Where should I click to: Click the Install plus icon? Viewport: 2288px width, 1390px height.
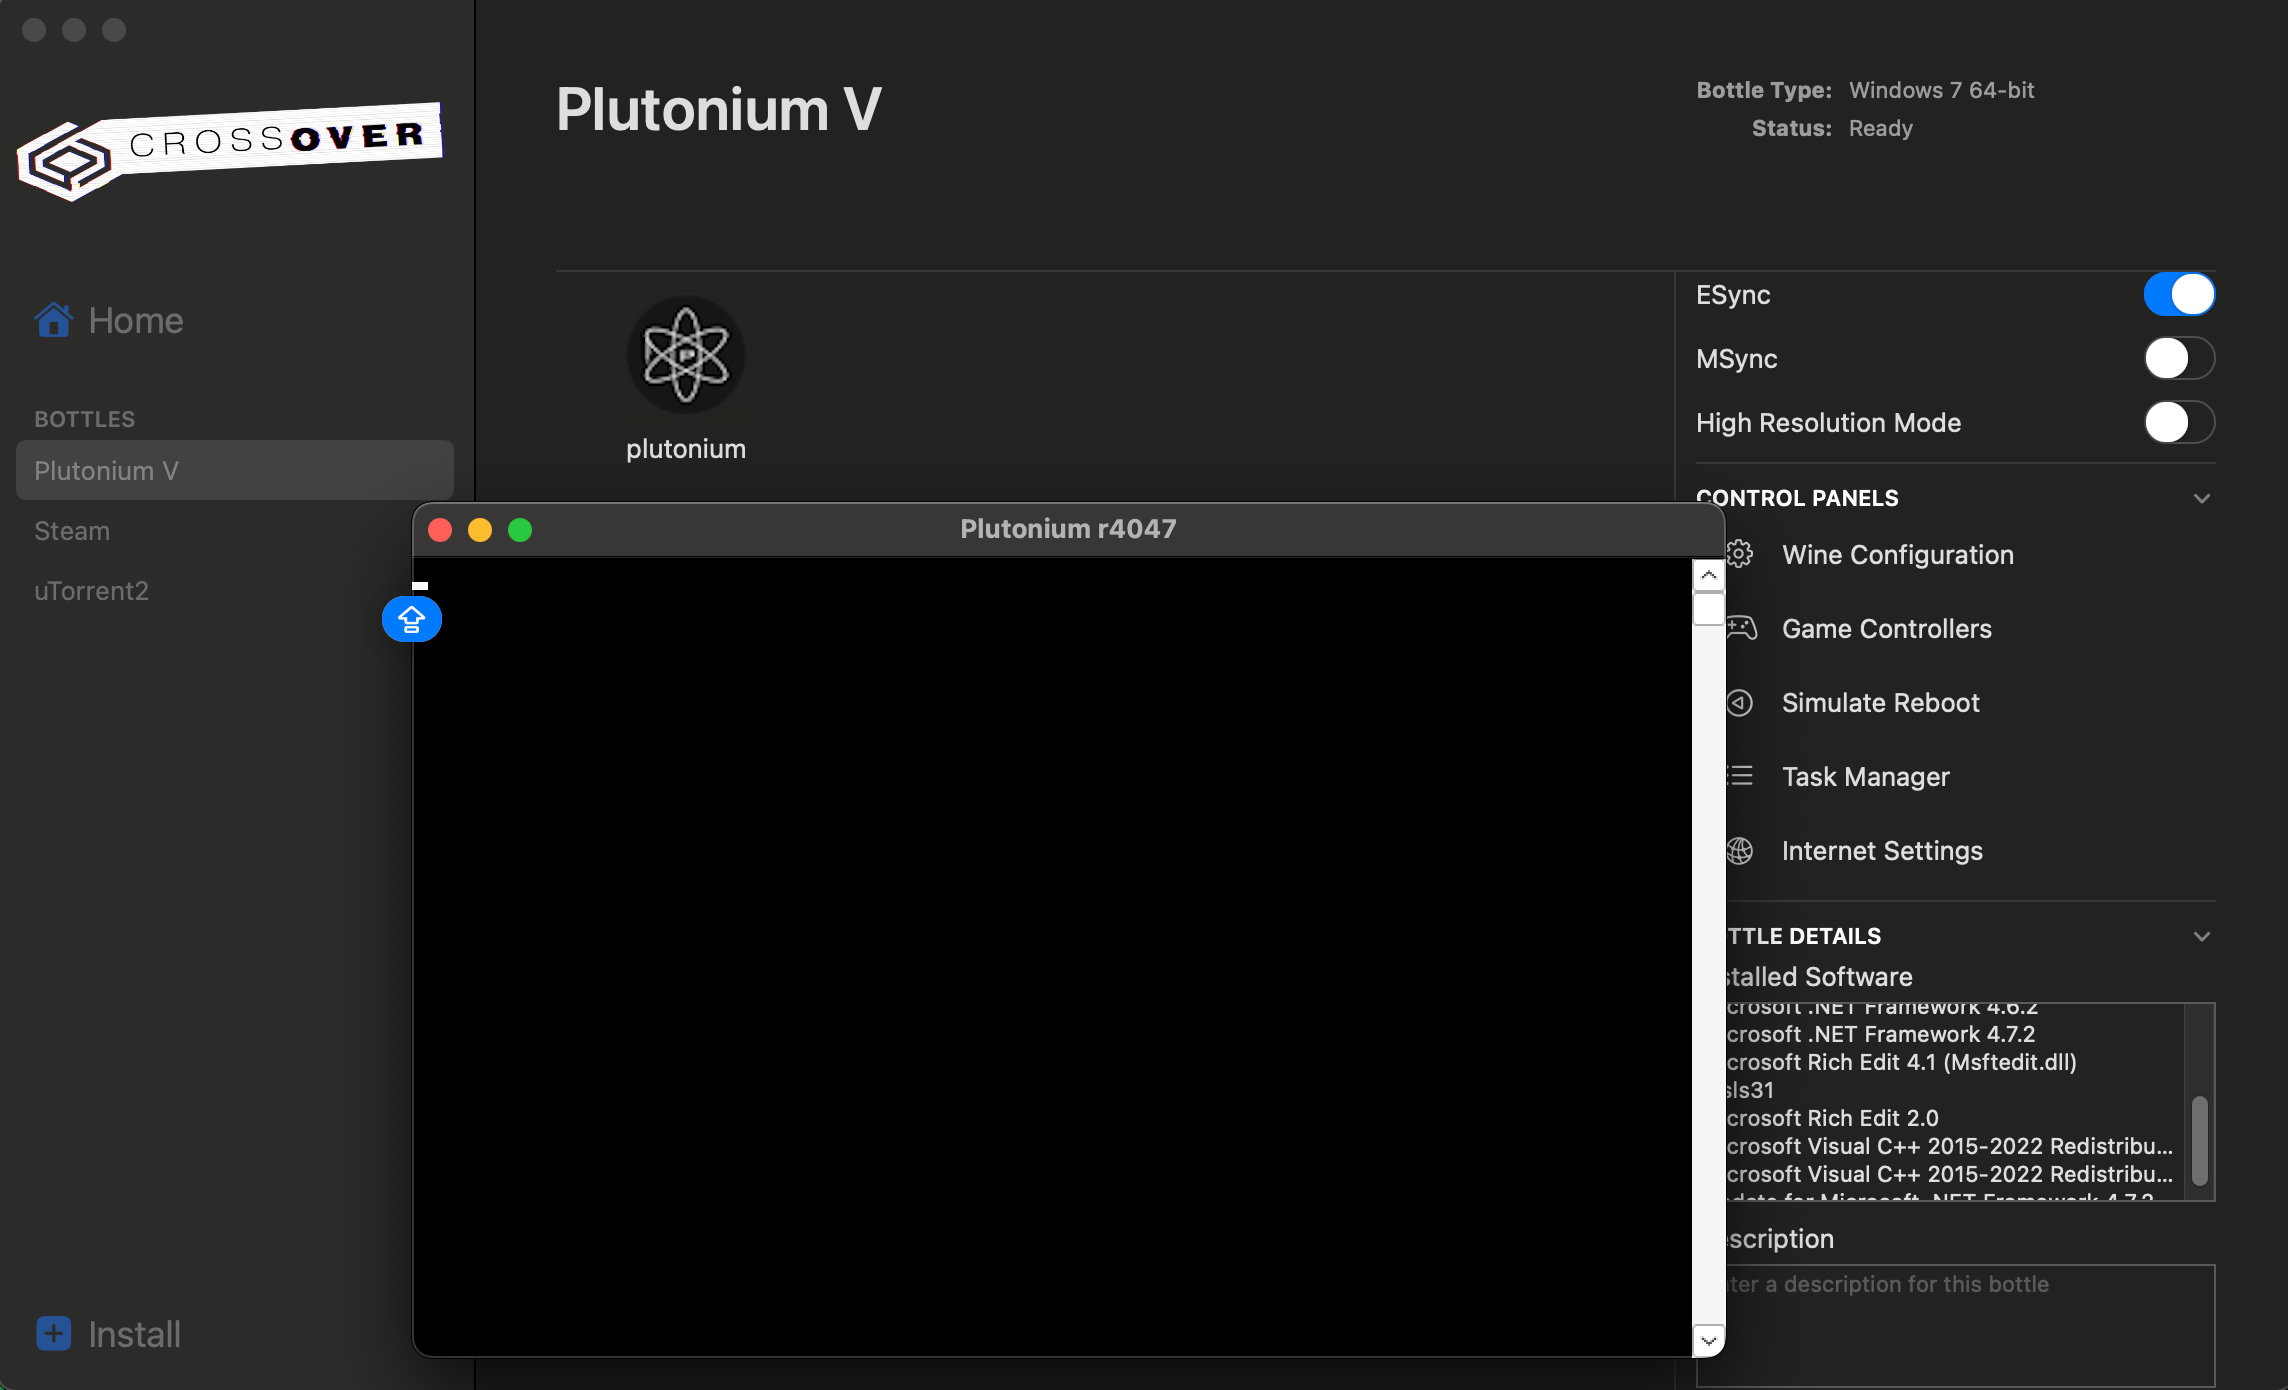54,1334
